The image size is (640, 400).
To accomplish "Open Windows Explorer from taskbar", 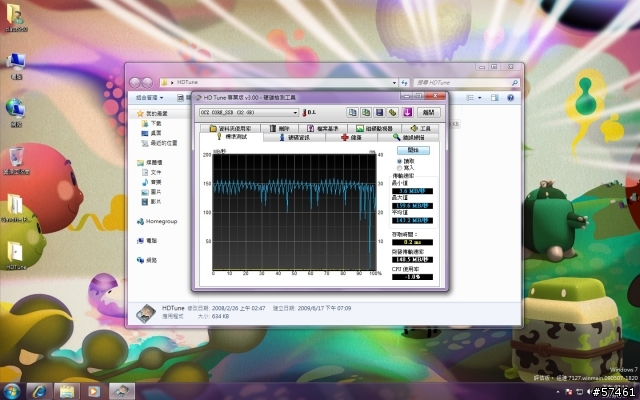I will 67,391.
